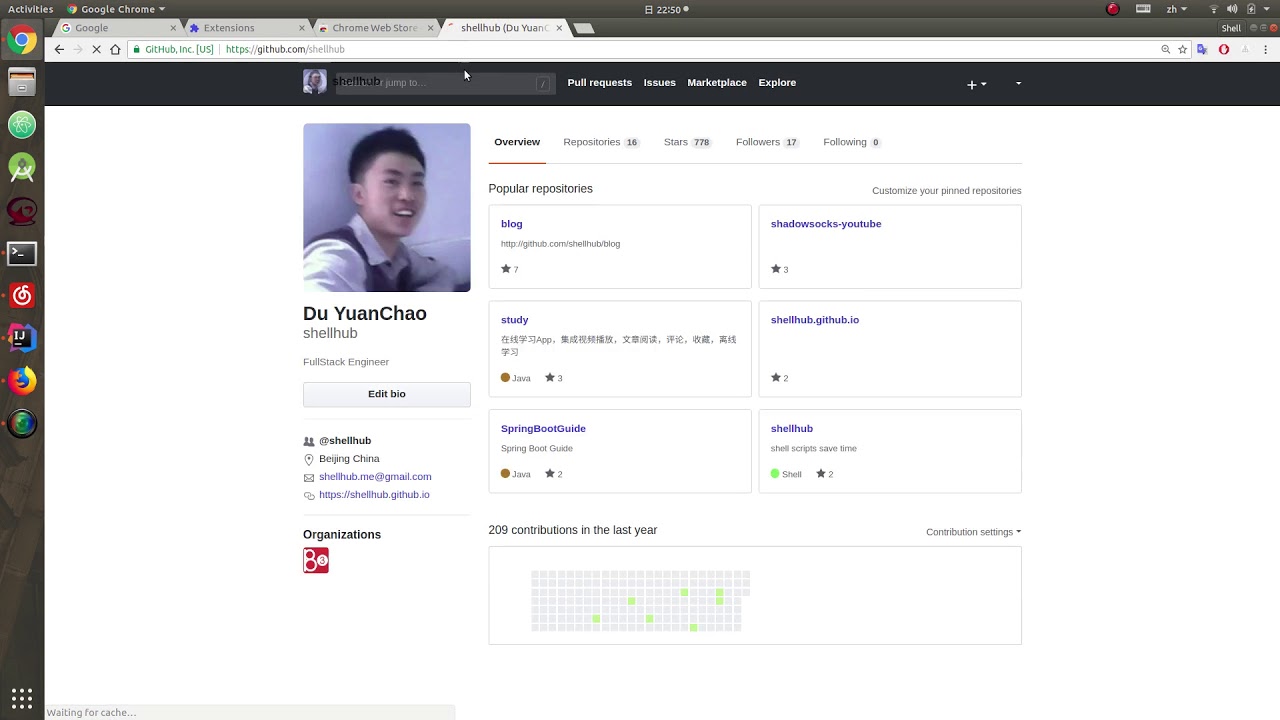Open the Following tab
The height and width of the screenshot is (720, 1280).
[x=852, y=142]
